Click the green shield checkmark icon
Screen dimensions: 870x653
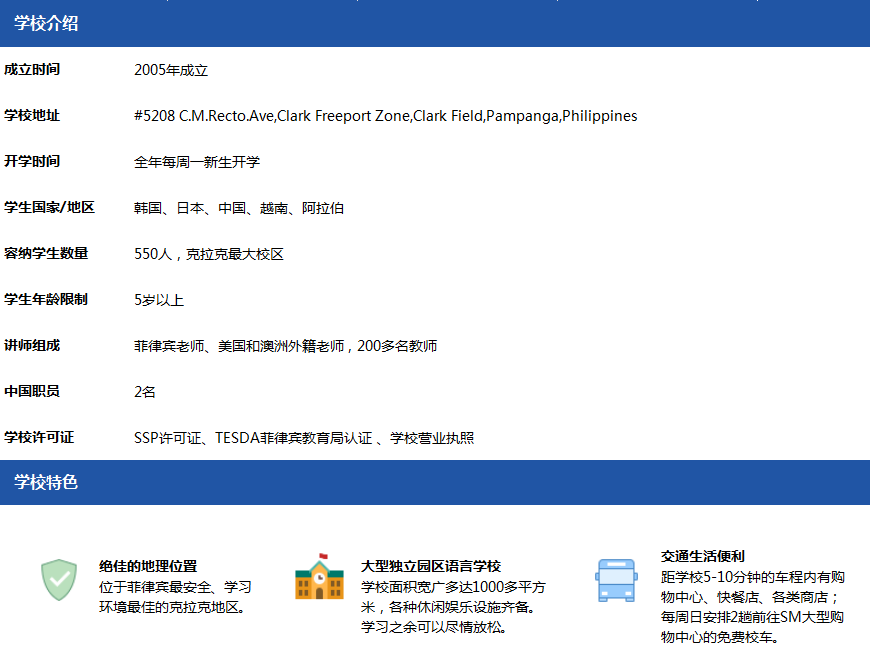point(59,580)
